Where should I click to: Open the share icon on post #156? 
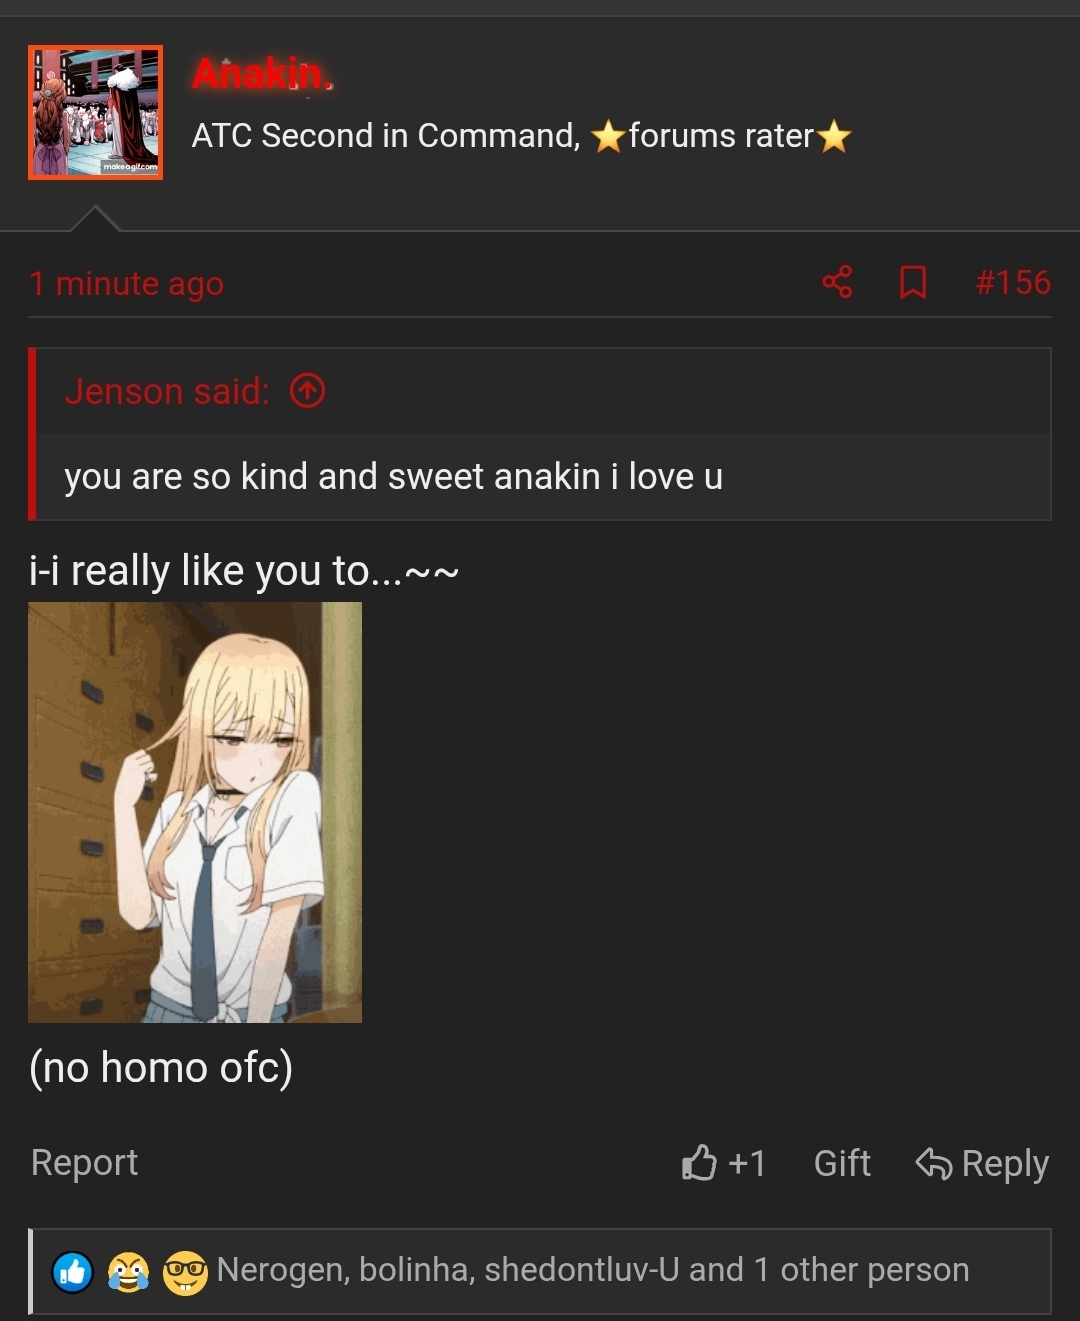(837, 282)
